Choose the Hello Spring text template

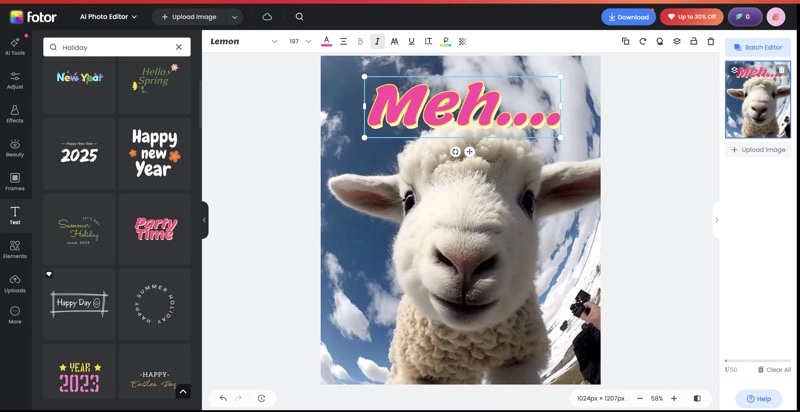pos(155,86)
